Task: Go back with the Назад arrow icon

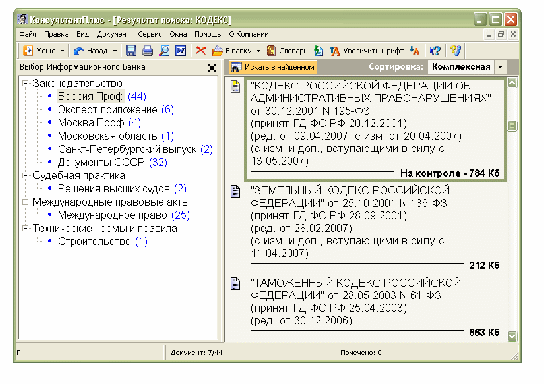Action: click(79, 51)
